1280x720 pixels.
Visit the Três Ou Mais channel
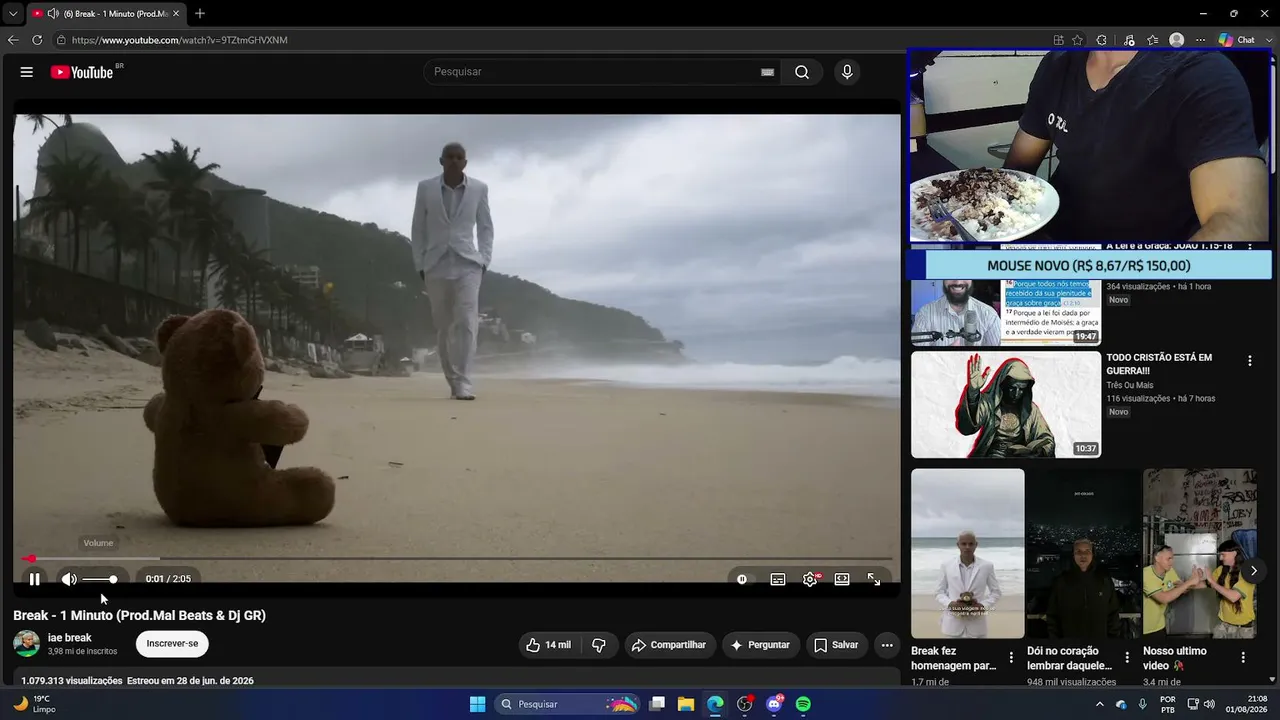(1130, 385)
